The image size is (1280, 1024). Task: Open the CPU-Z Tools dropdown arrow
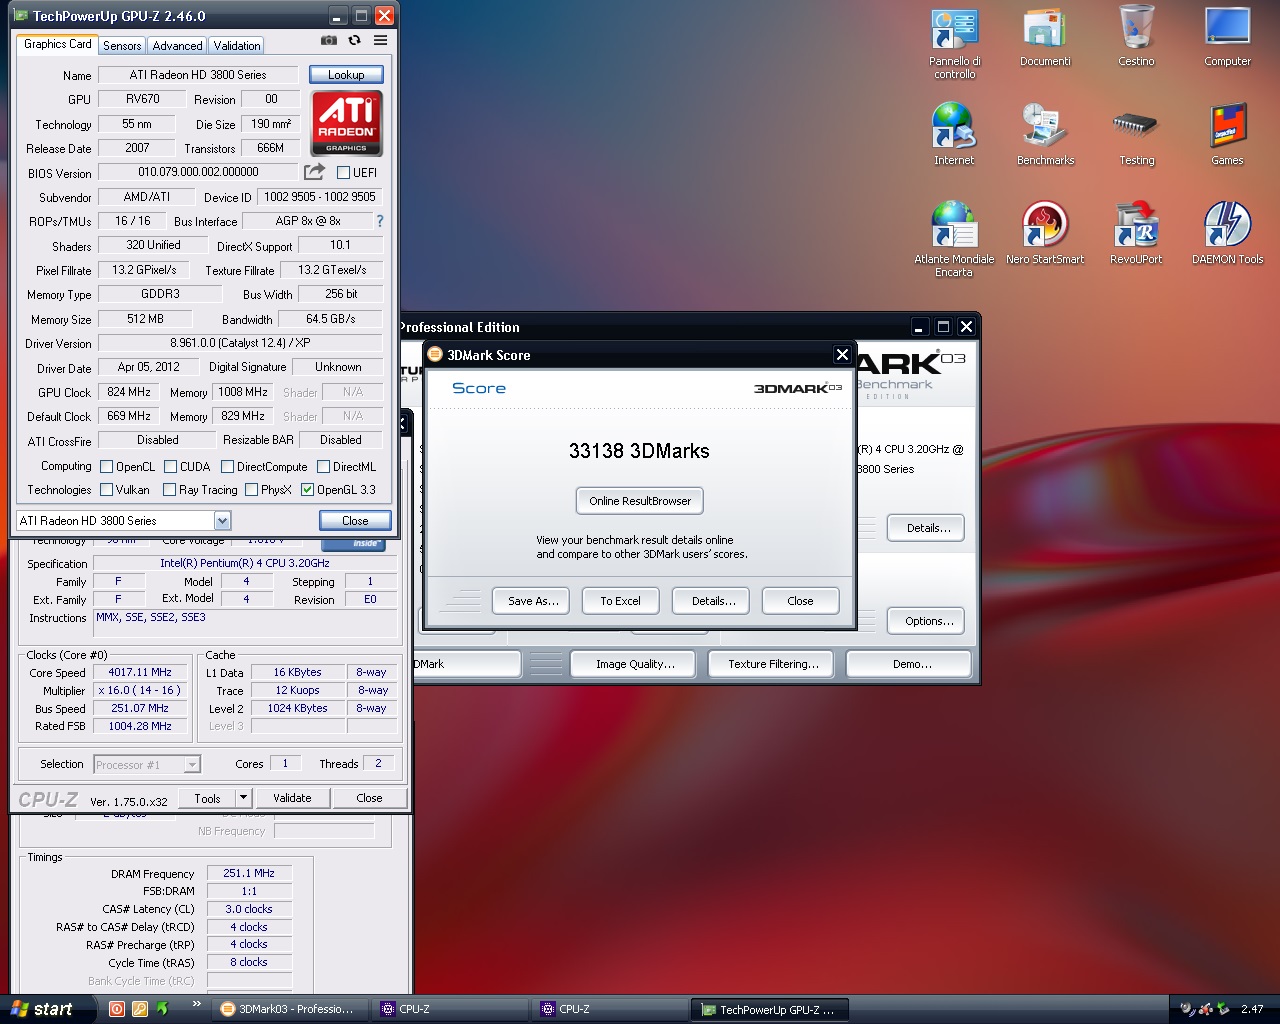pyautogui.click(x=242, y=798)
